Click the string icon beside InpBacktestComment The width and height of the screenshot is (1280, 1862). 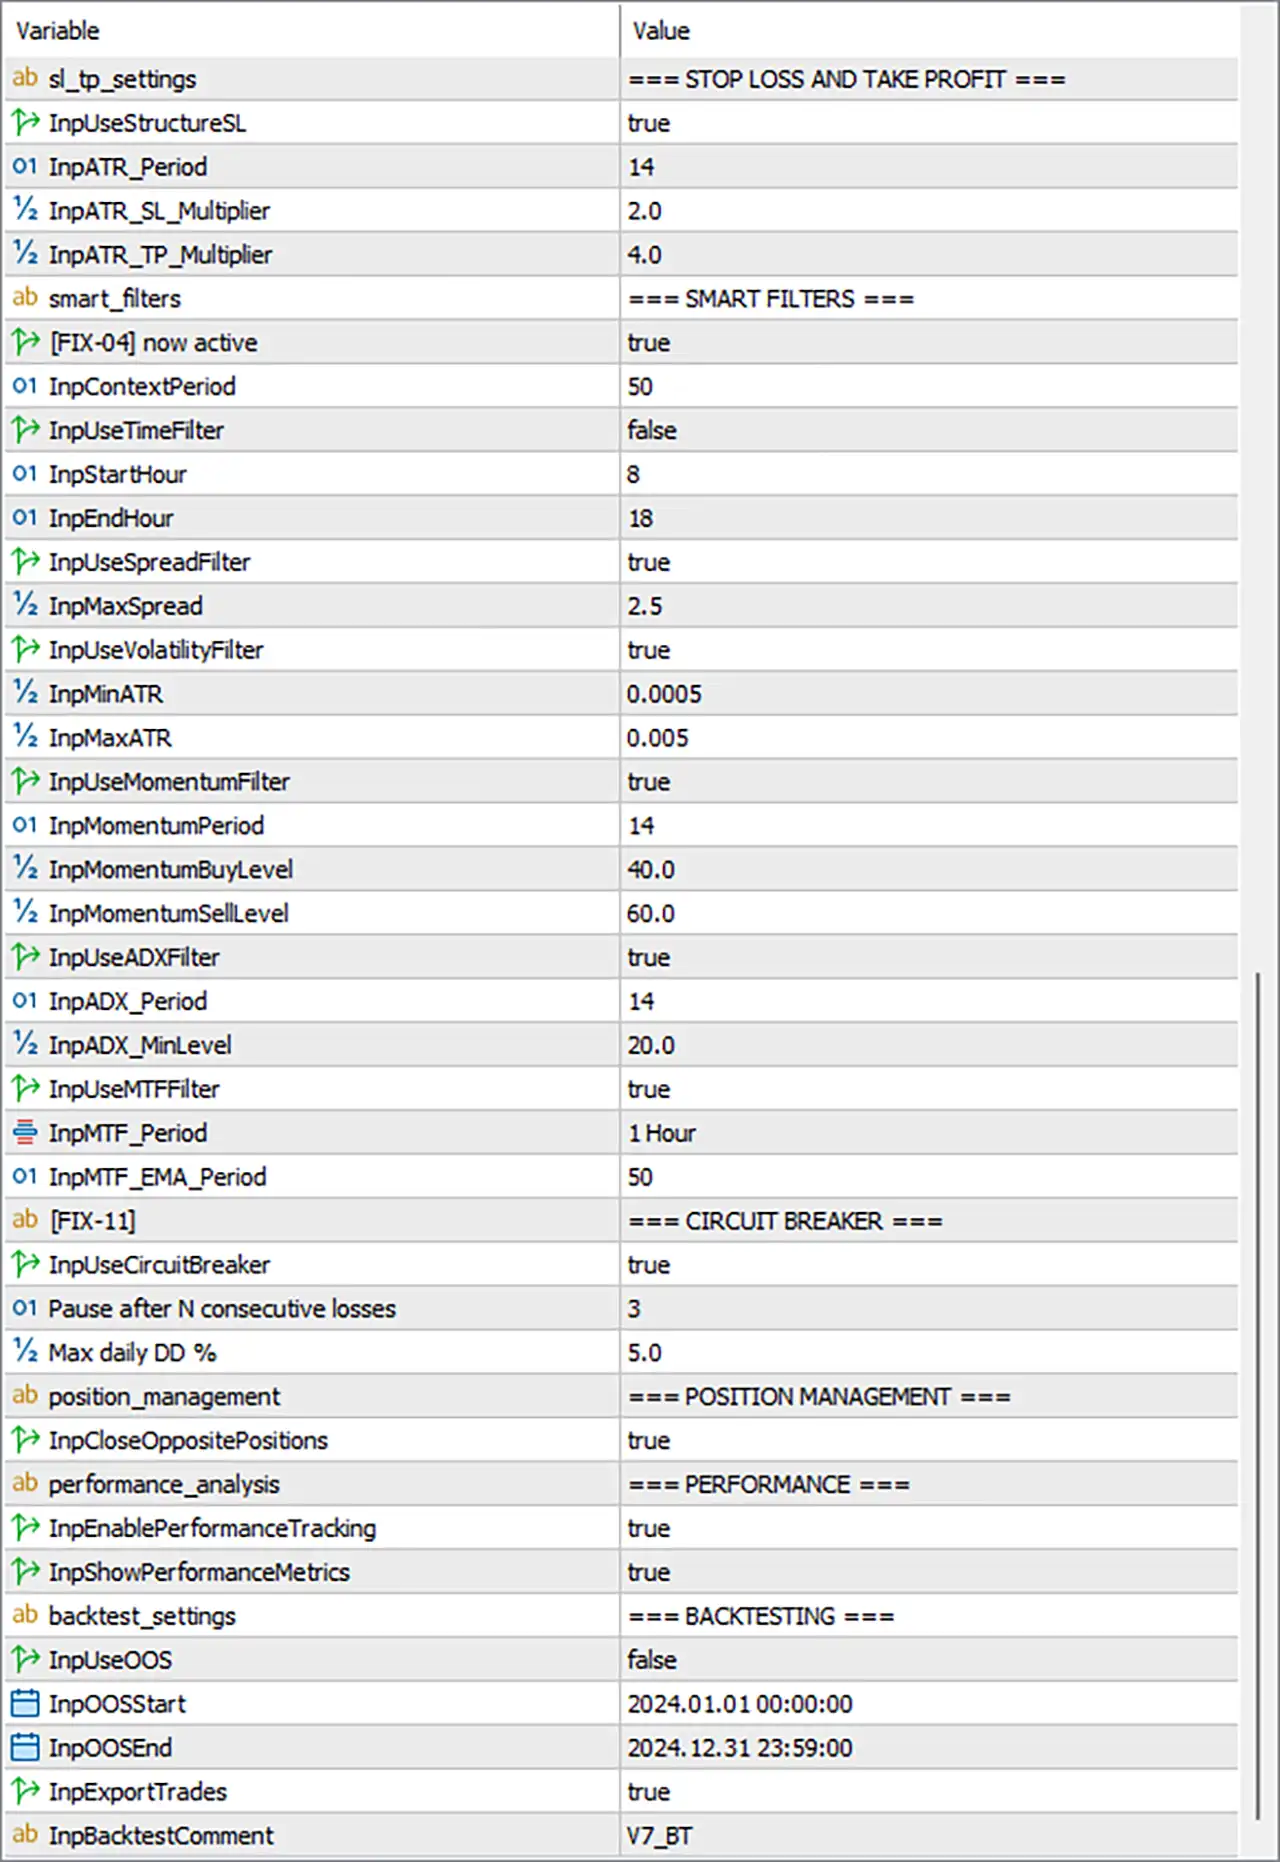pos(25,1834)
